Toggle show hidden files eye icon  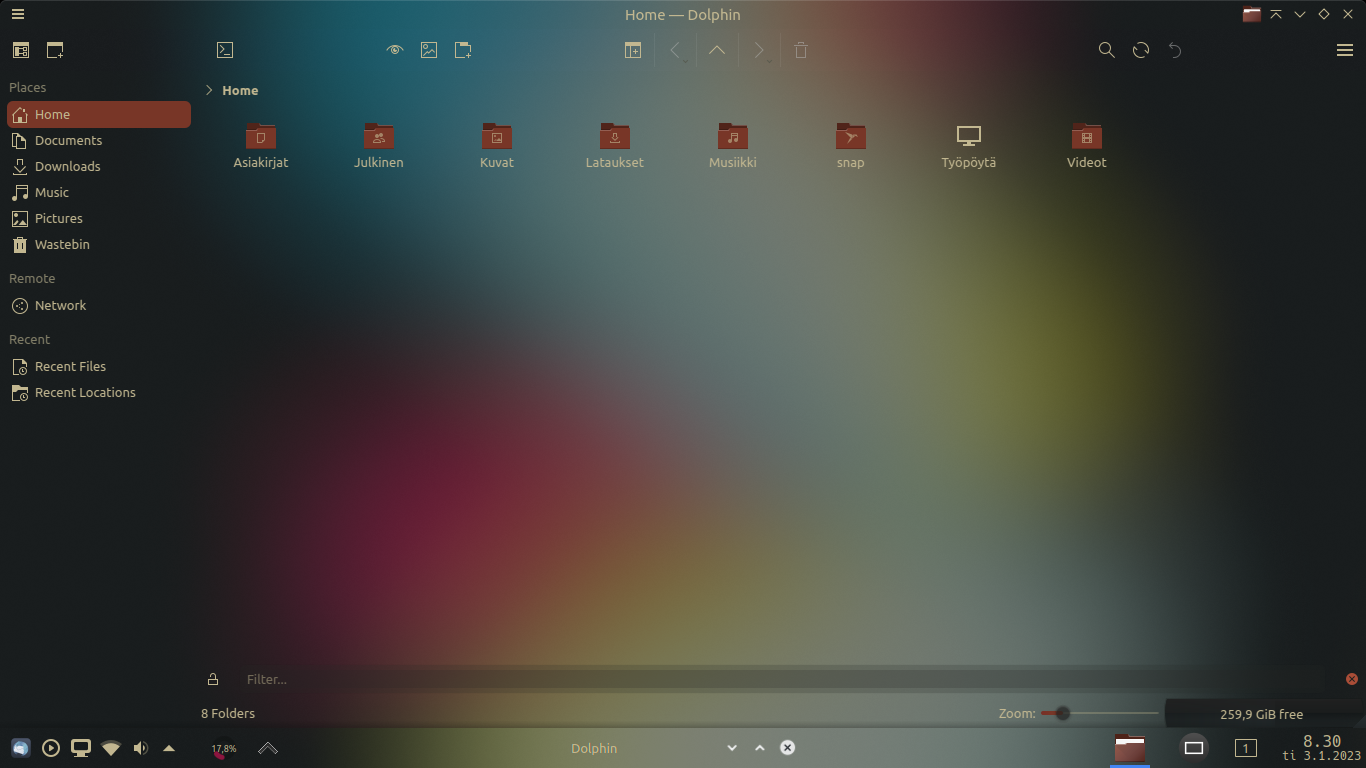395,50
